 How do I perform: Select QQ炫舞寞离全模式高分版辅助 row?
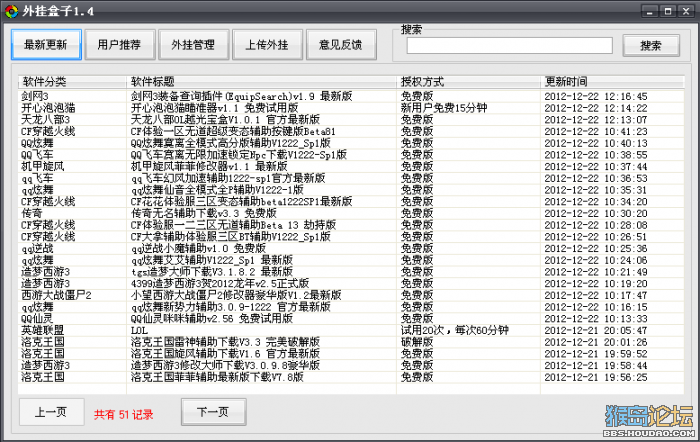(351, 143)
